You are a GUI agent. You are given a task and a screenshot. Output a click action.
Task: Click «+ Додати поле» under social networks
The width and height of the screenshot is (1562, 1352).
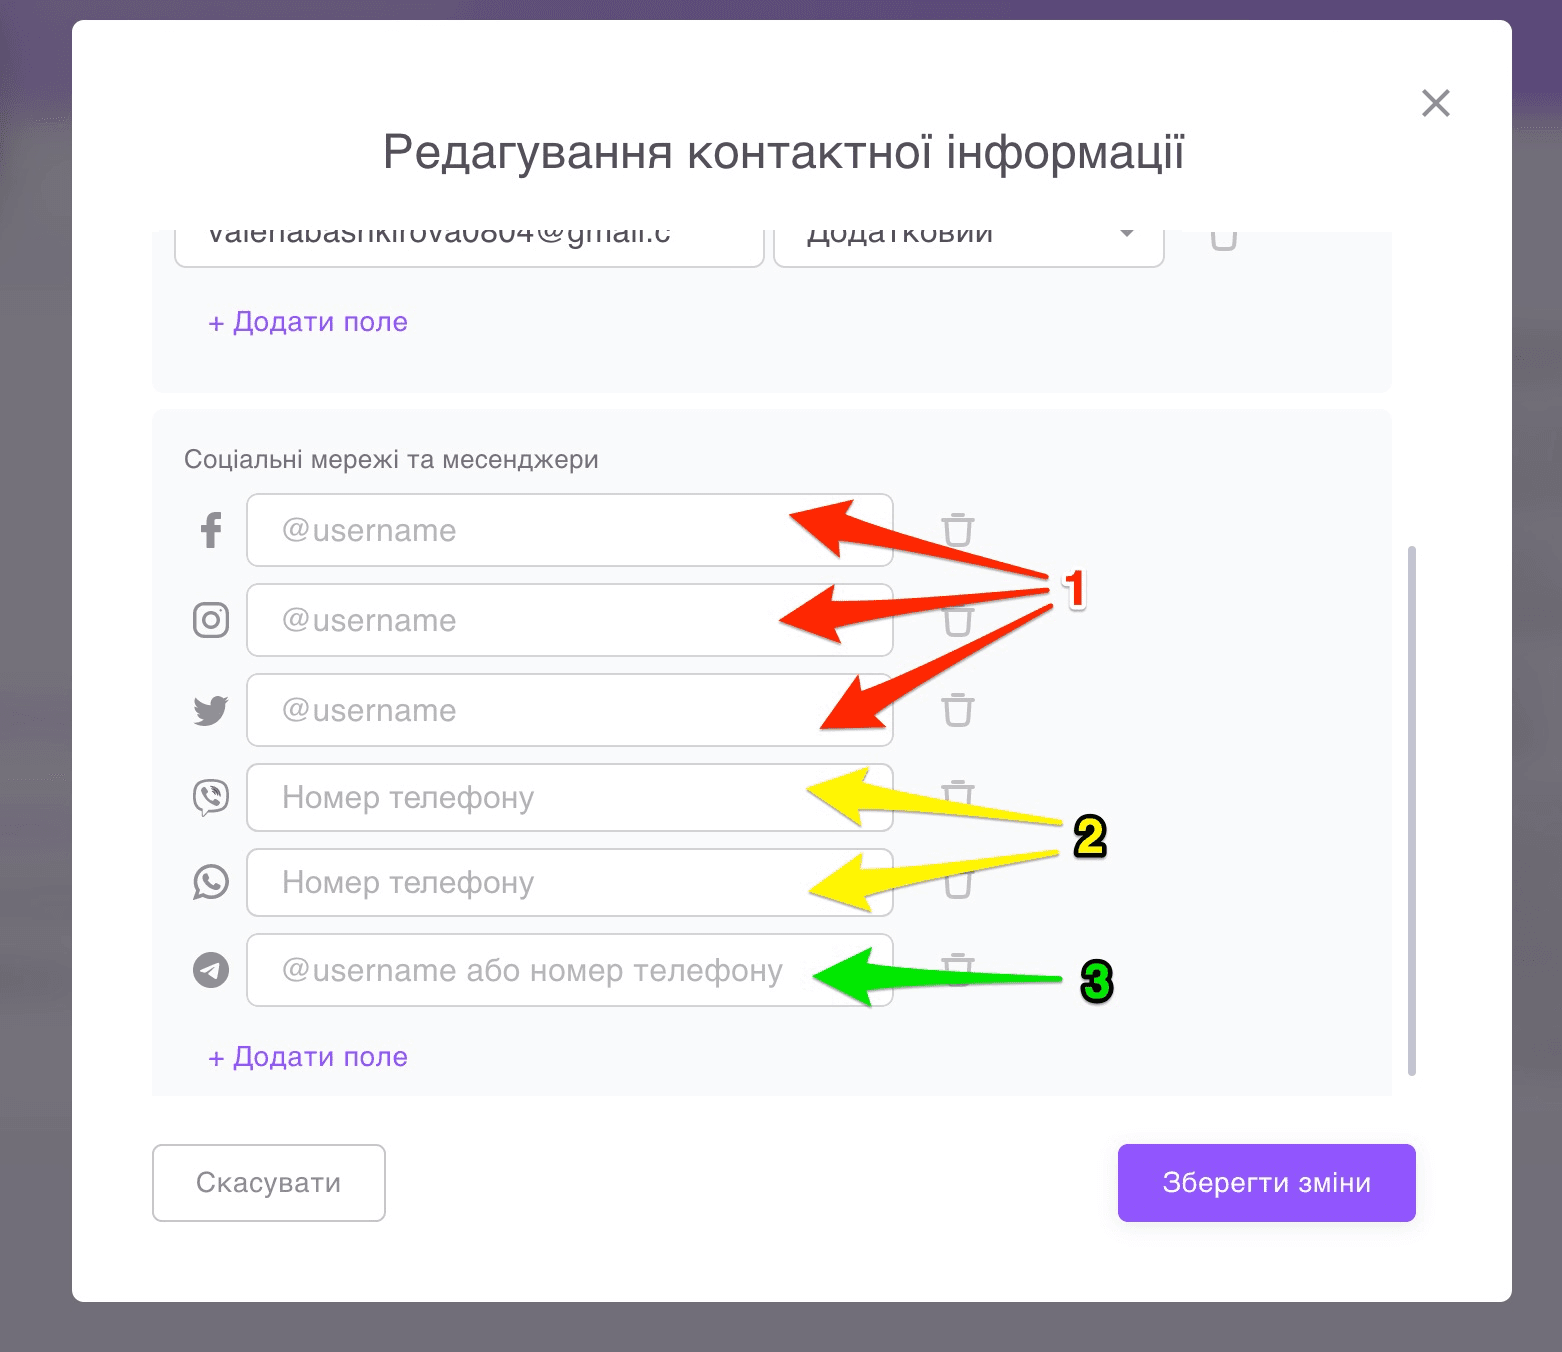pos(306,1056)
